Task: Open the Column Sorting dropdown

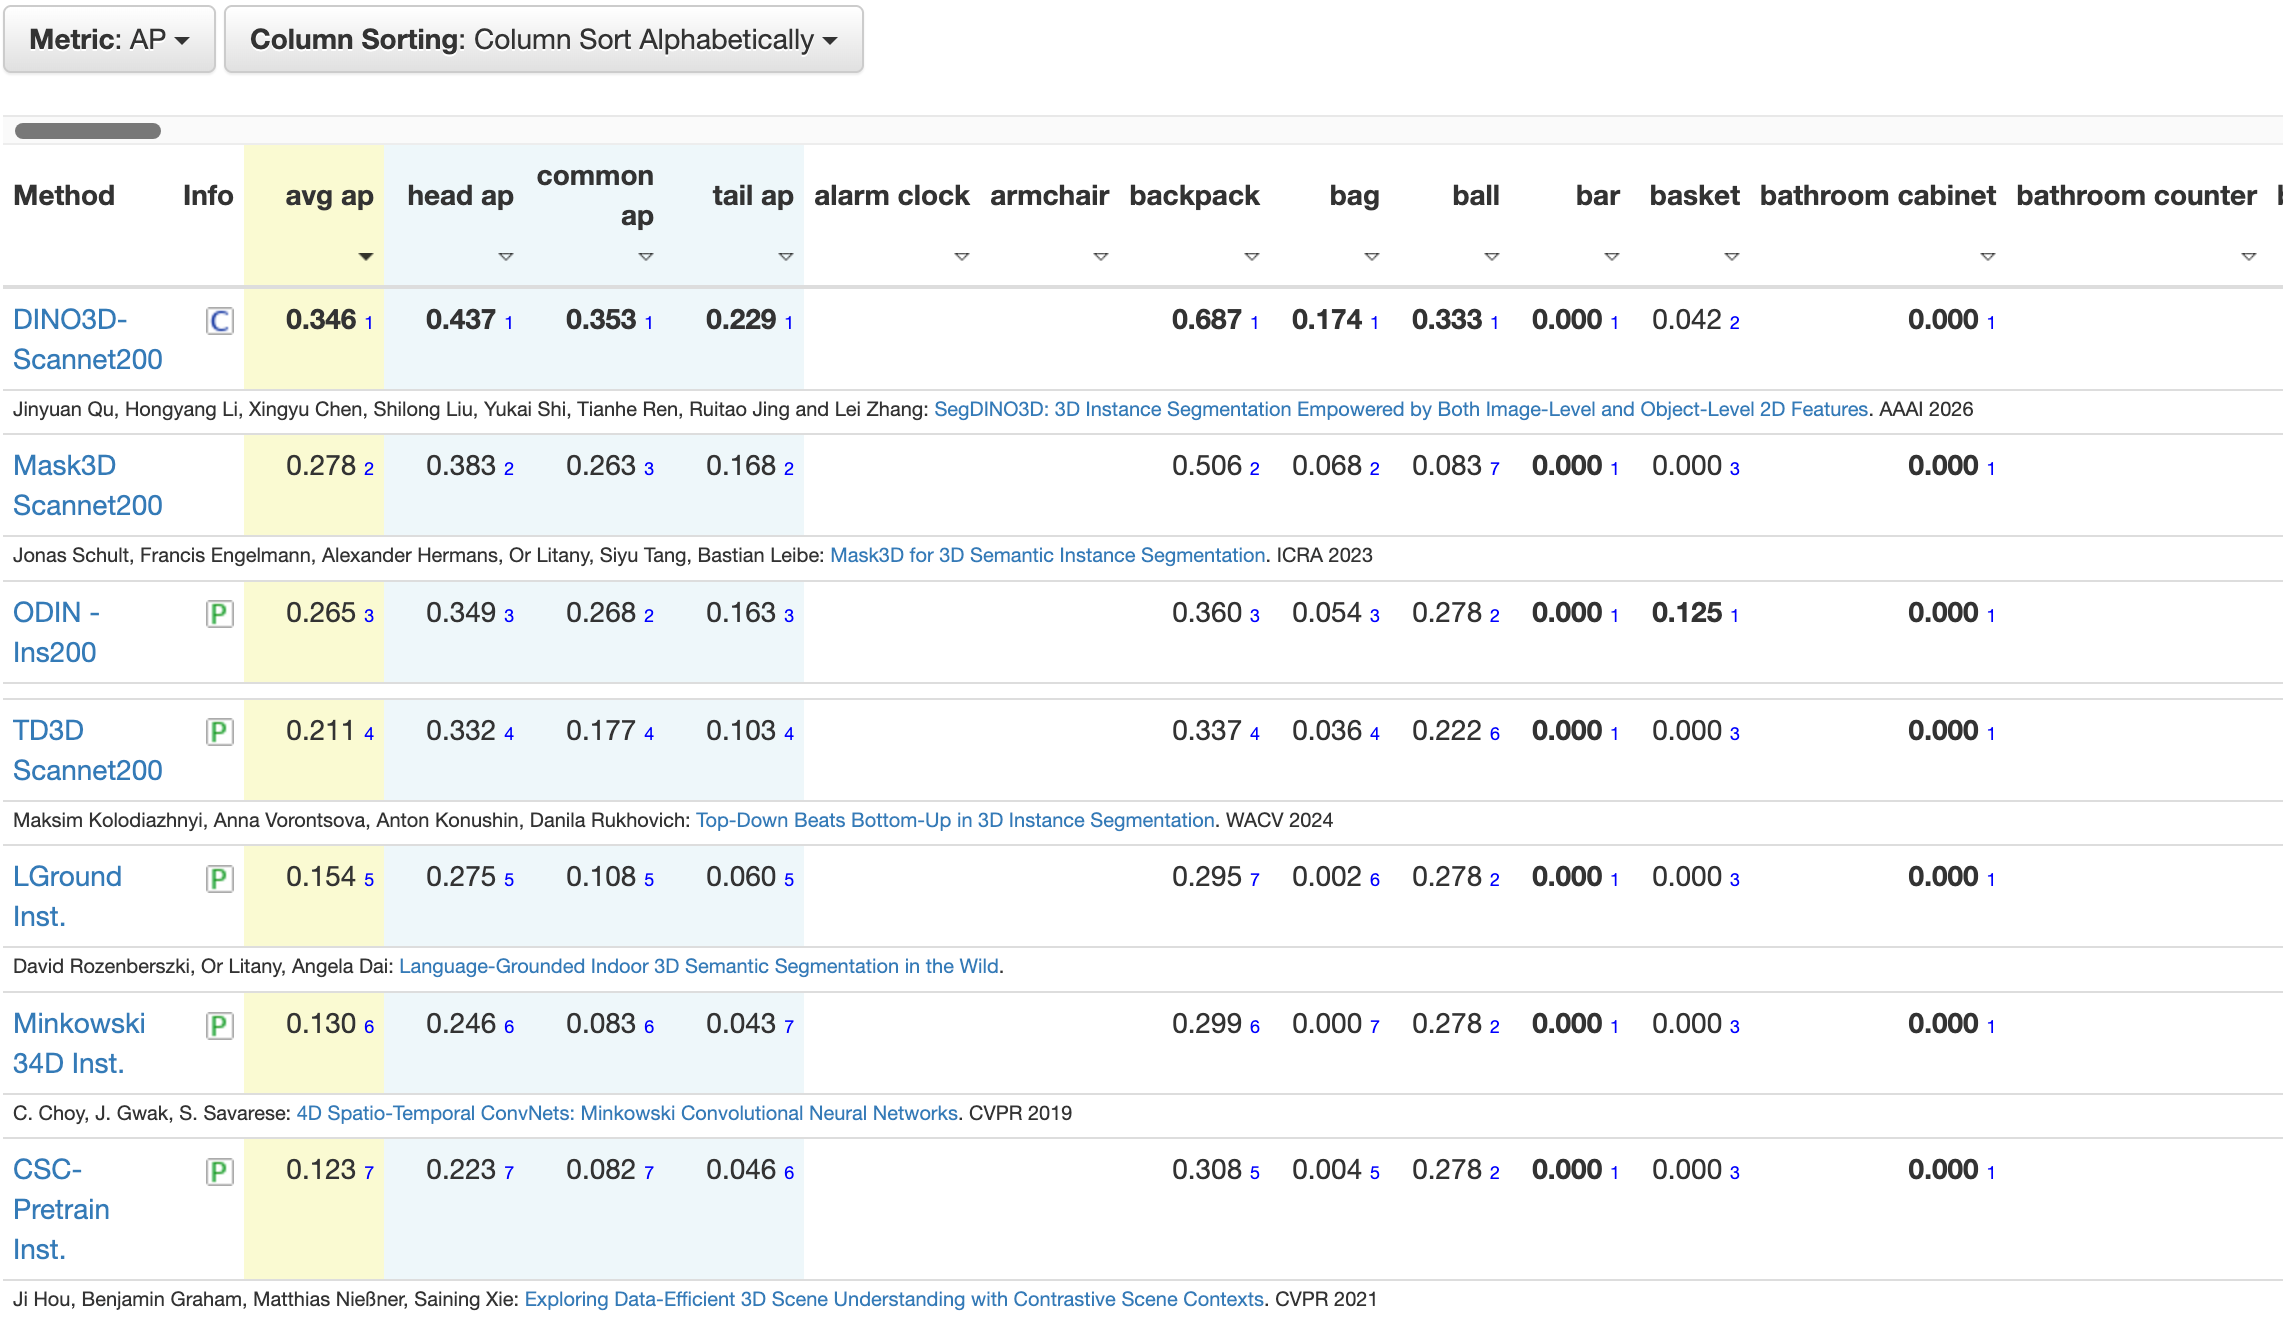Action: point(543,39)
